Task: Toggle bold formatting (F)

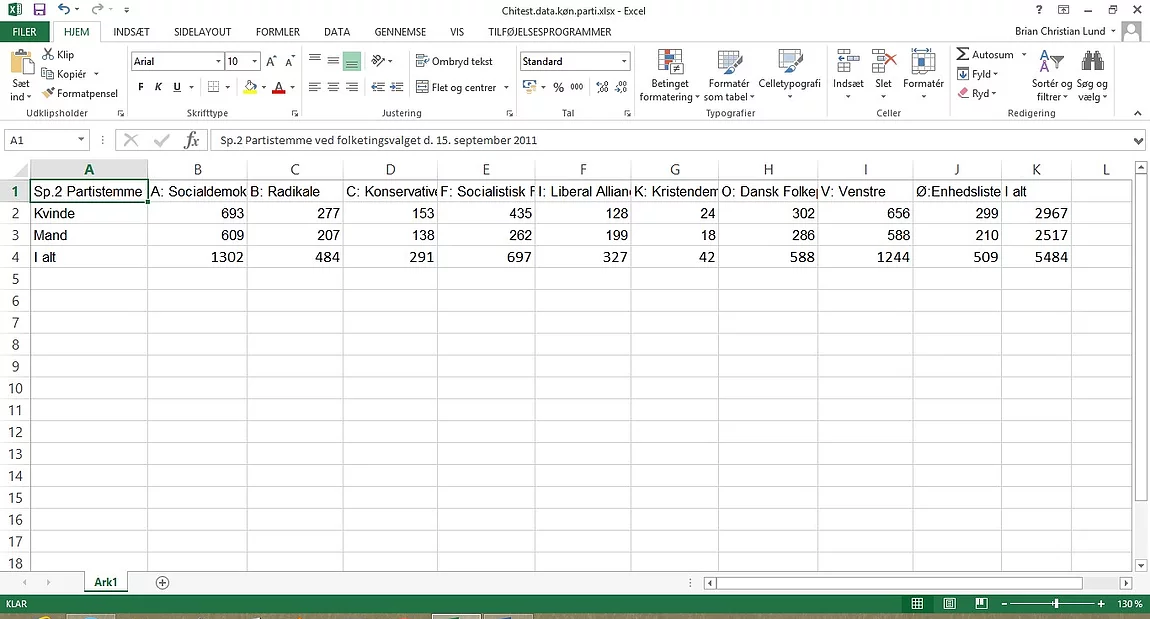Action: pyautogui.click(x=141, y=87)
